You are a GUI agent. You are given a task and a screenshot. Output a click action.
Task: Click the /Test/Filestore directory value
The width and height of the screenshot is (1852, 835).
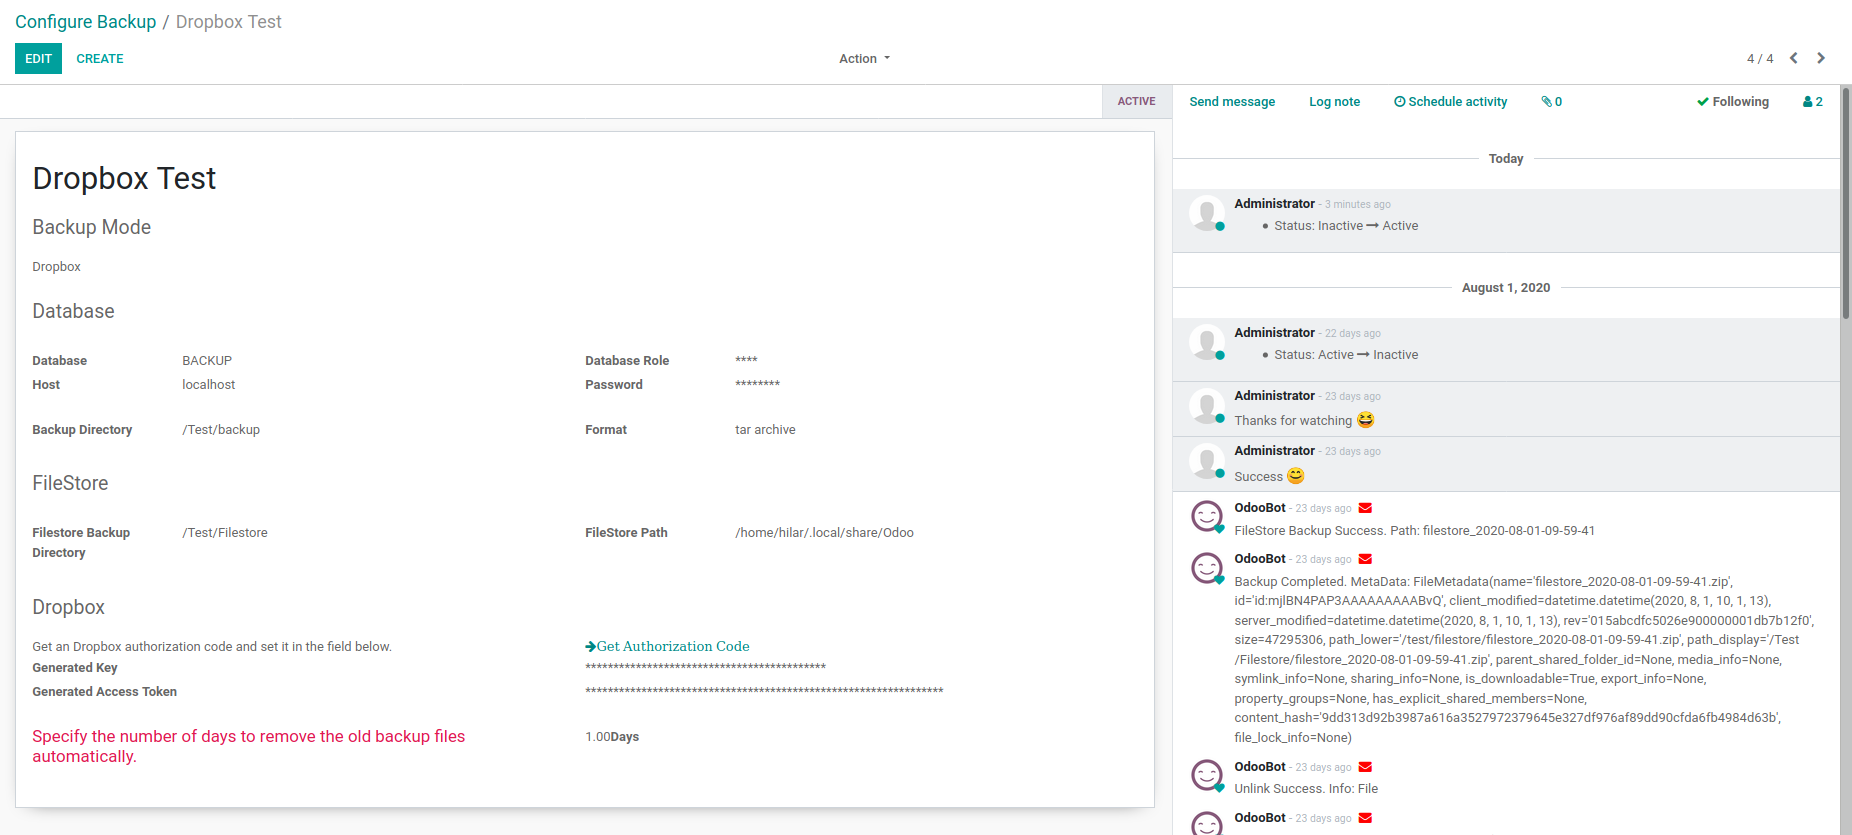click(x=225, y=533)
